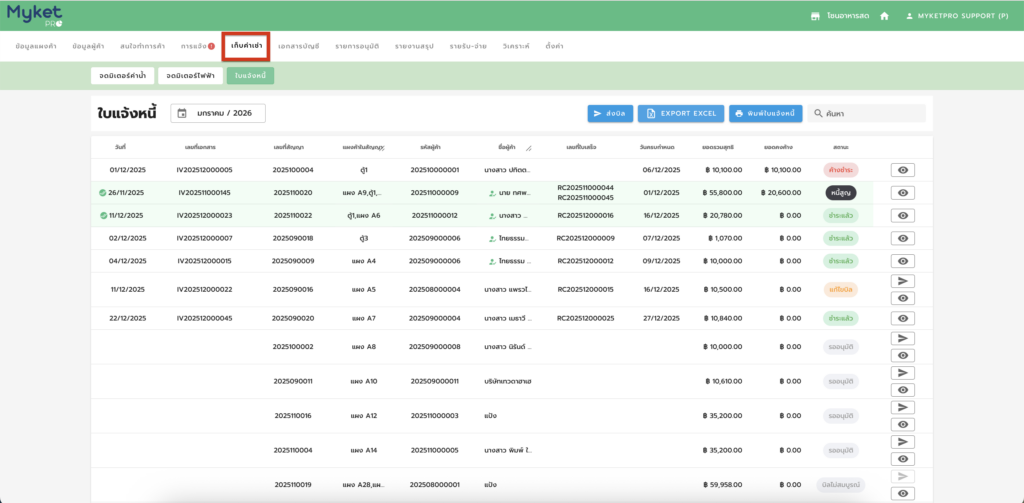Click the calendar icon in the month picker
The height and width of the screenshot is (503, 1024).
click(182, 113)
